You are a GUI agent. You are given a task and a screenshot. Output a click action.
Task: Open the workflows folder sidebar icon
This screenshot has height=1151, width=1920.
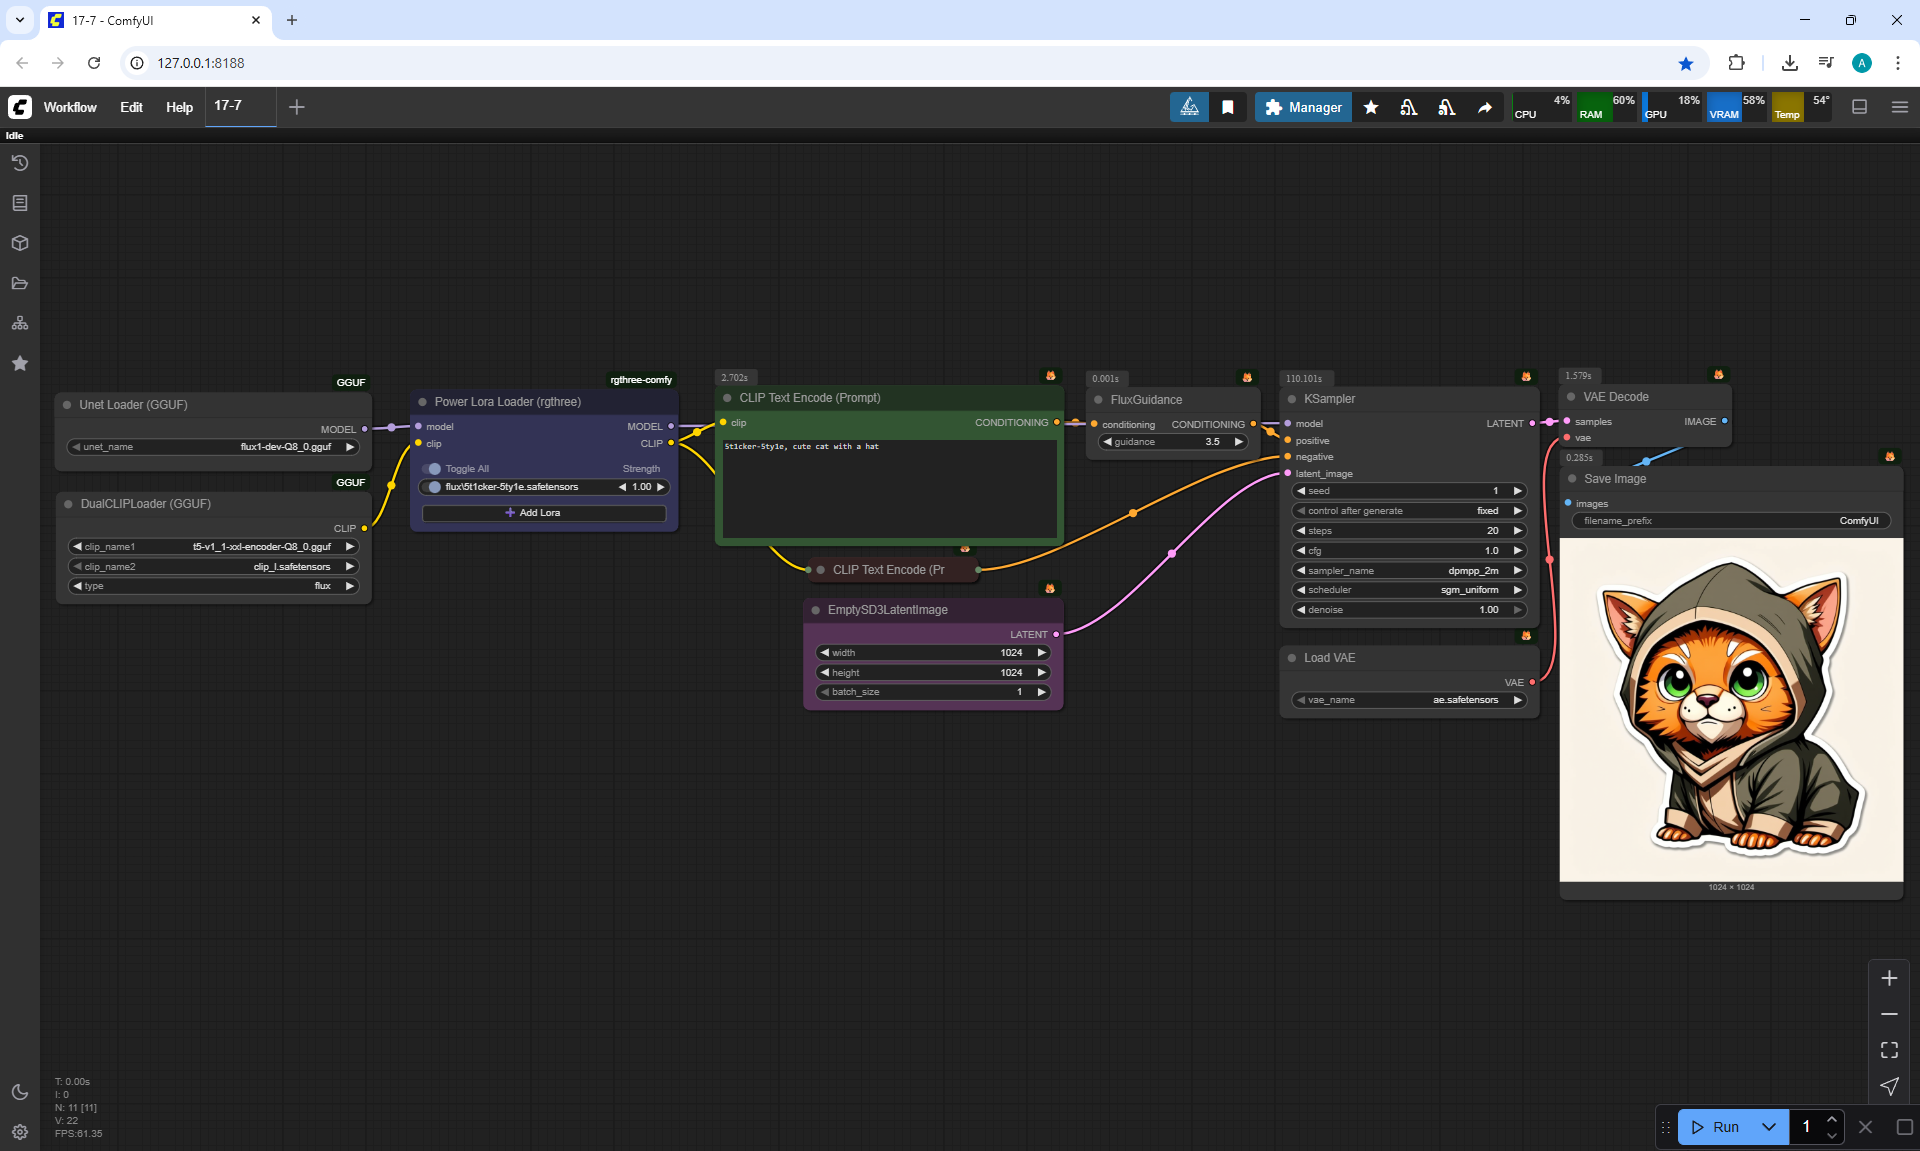point(20,283)
